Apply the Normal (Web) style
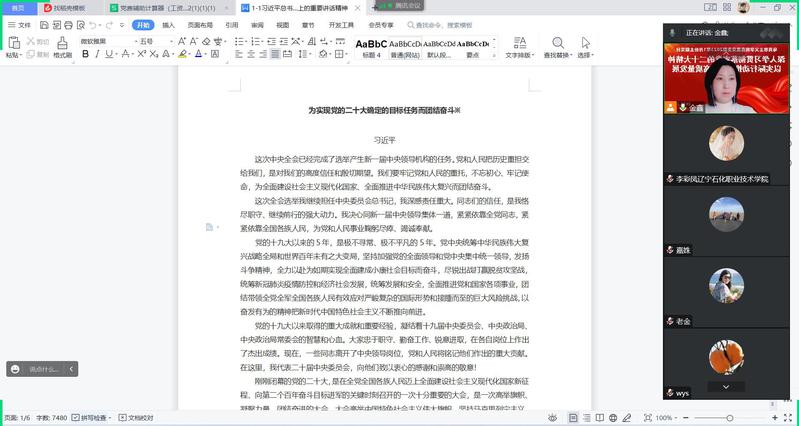Image resolution: width=799 pixels, height=426 pixels. pyautogui.click(x=405, y=48)
